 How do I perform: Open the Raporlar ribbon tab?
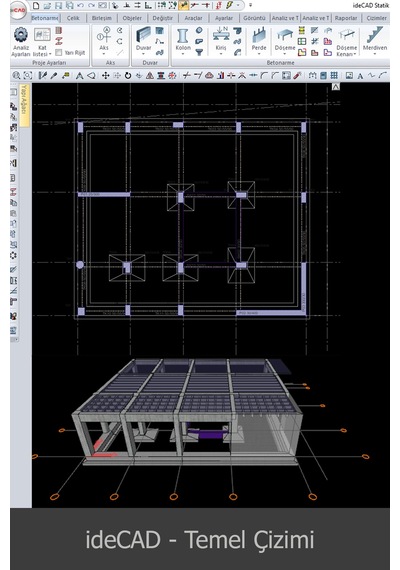(x=346, y=18)
